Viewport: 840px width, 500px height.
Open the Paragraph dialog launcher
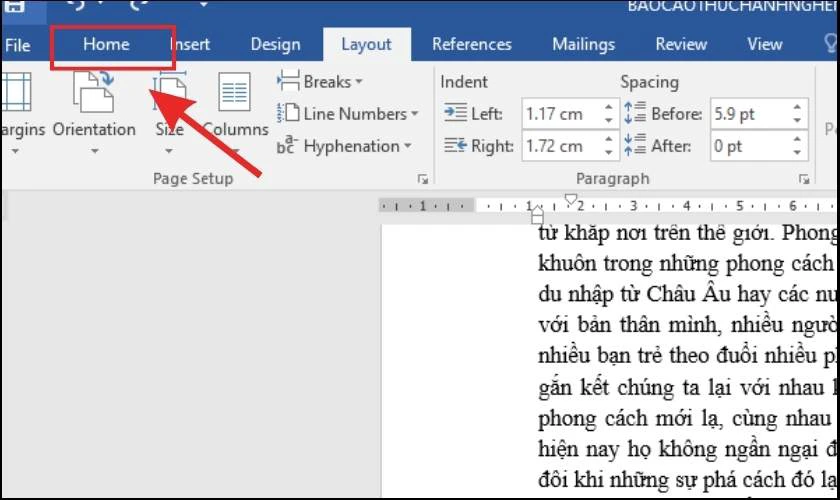pyautogui.click(x=804, y=180)
